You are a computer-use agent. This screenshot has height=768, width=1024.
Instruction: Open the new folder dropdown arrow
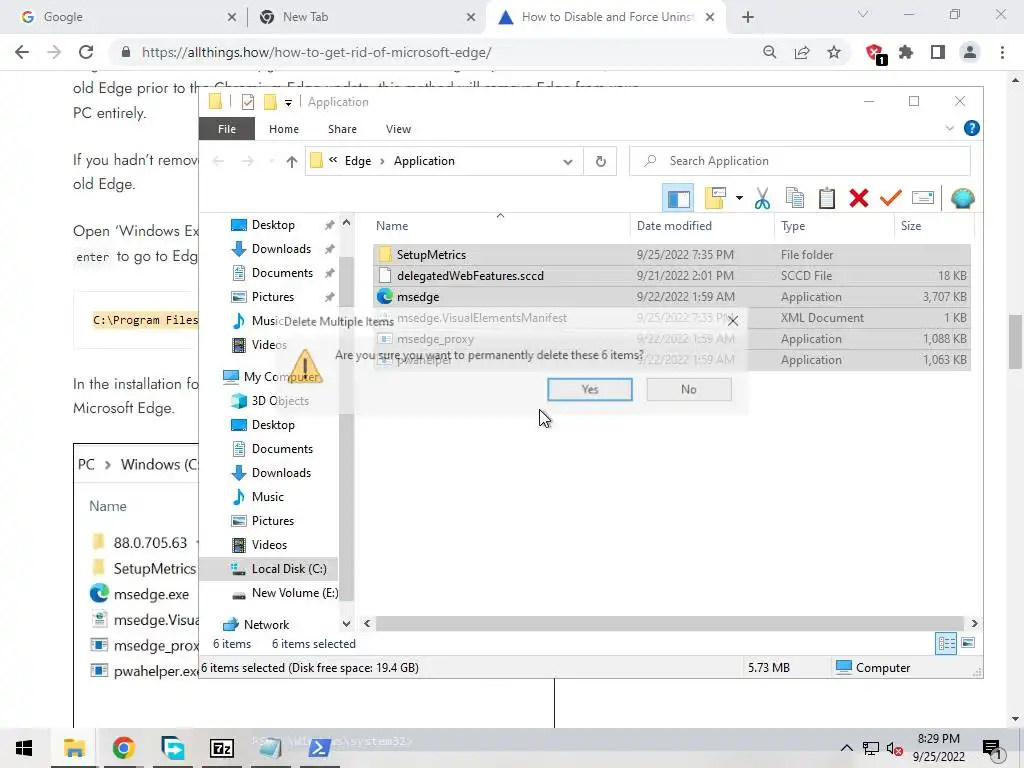739,198
